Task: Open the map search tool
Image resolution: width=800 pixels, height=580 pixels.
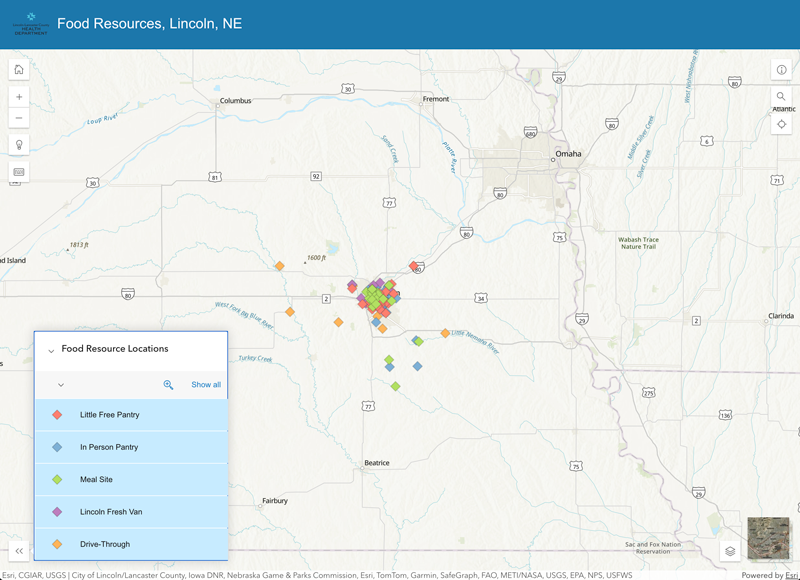Action: (x=781, y=96)
